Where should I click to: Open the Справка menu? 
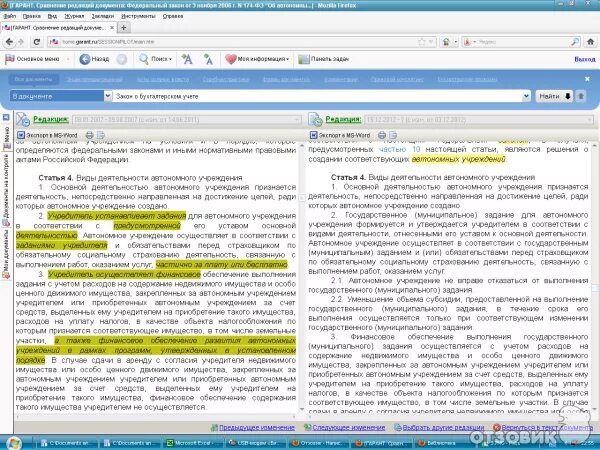pyautogui.click(x=173, y=16)
